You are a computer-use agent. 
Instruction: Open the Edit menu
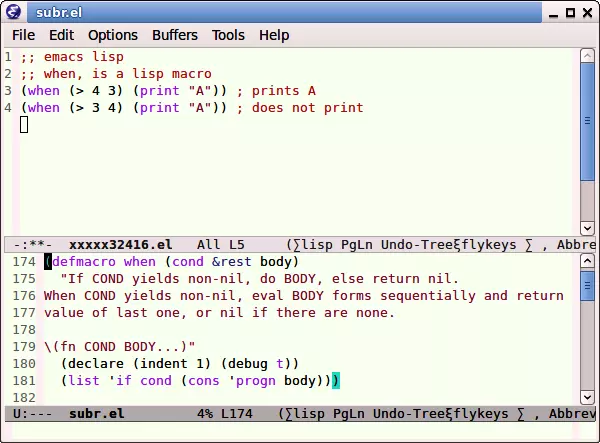pyautogui.click(x=61, y=35)
